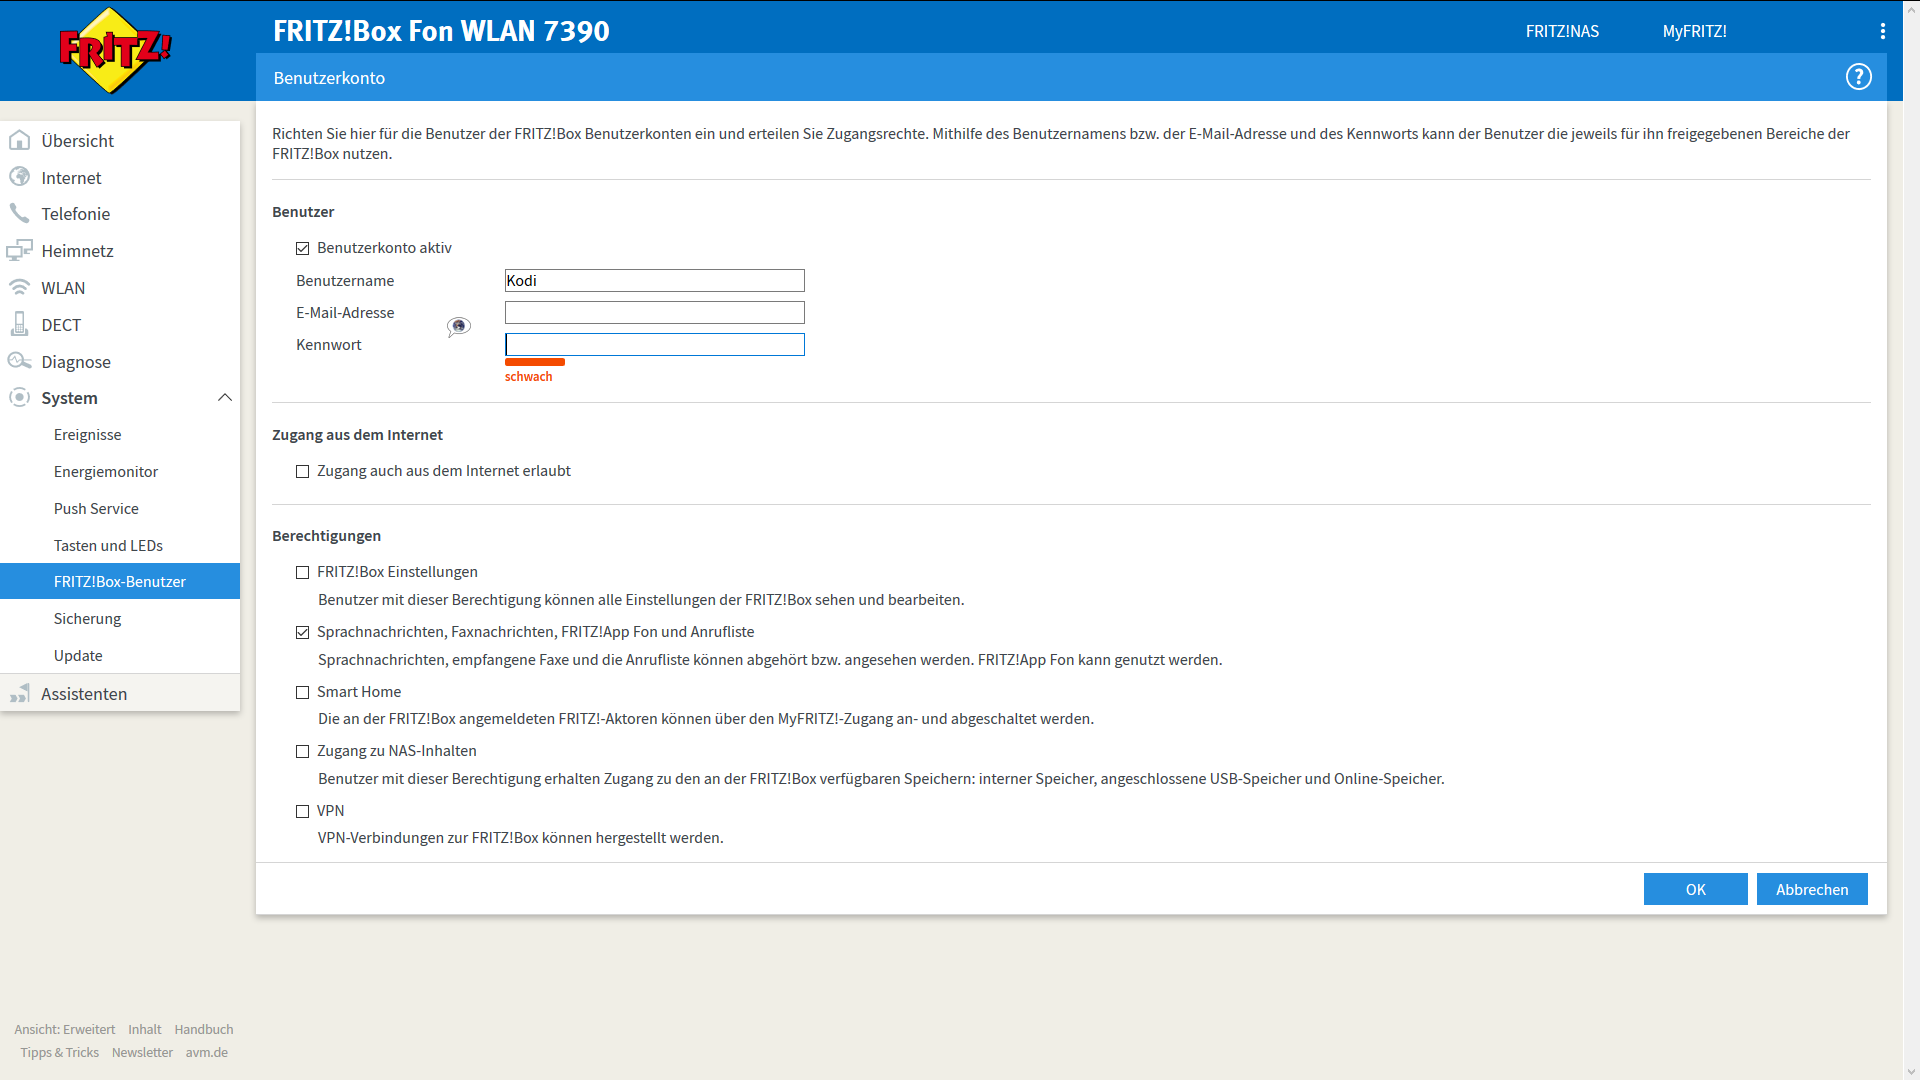Focus the Benutzername field containing Kodi
The height and width of the screenshot is (1080, 1920).
click(x=654, y=281)
